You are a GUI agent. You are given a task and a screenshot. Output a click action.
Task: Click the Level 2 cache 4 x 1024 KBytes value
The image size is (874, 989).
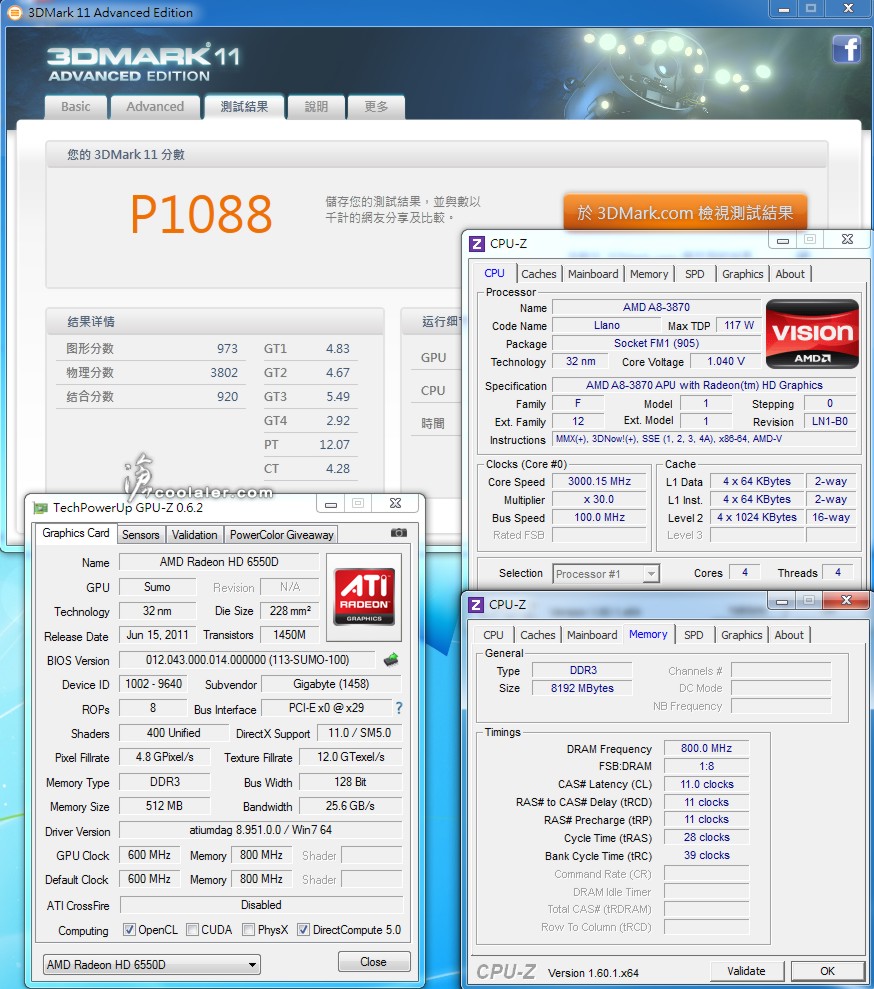click(757, 517)
